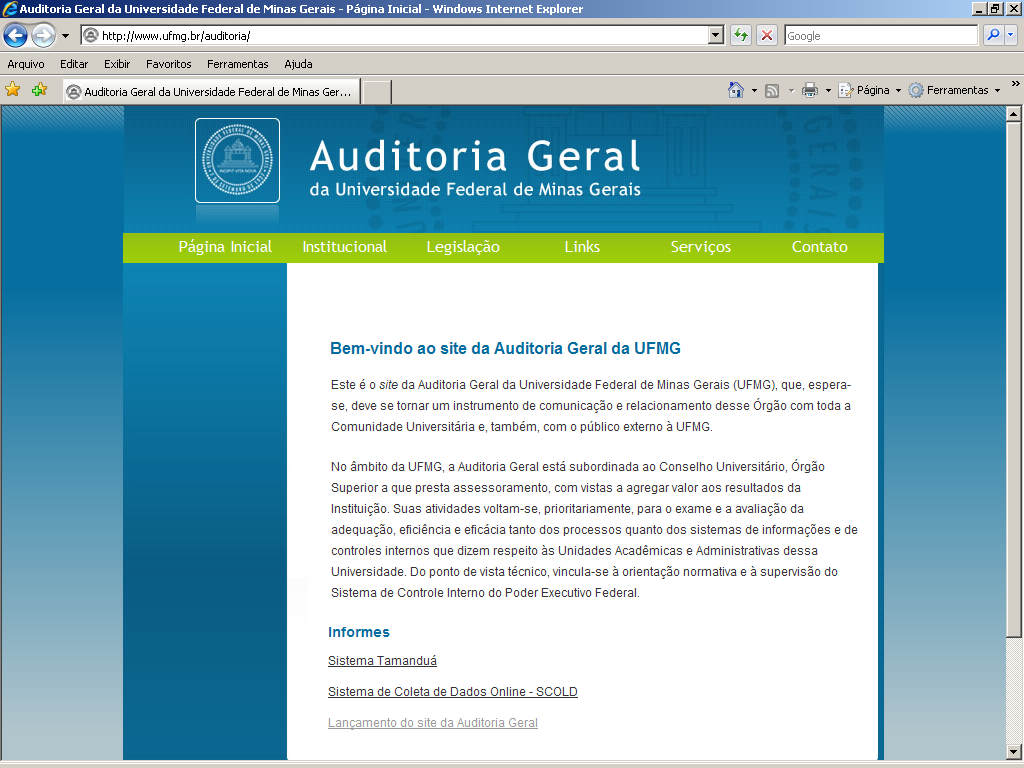1024x768 pixels.
Task: Open the Ferramentas gear command bar menu
Action: [x=955, y=90]
